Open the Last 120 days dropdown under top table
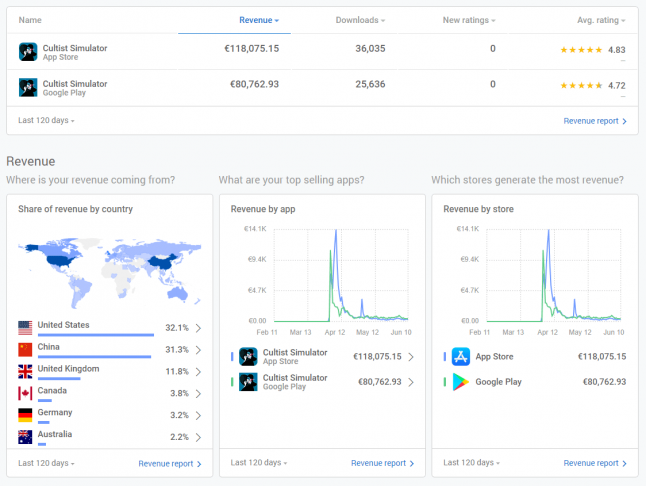646x486 pixels. 46,121
